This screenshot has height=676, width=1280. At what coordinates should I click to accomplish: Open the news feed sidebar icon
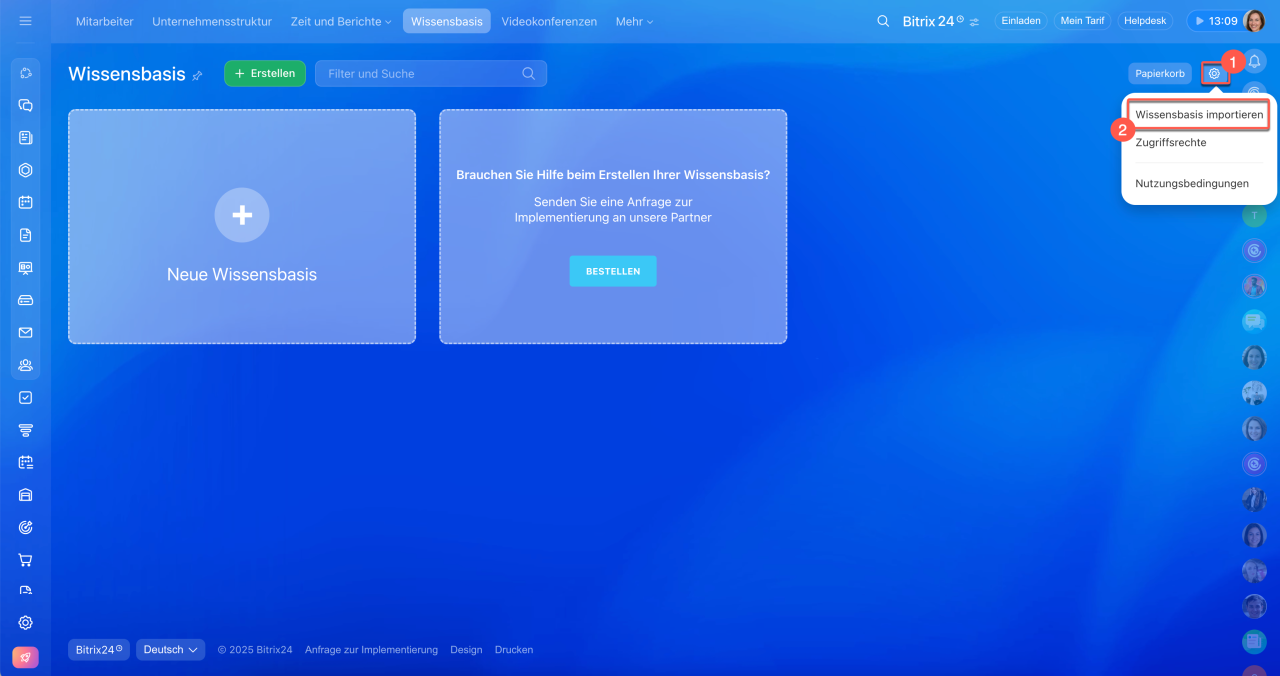(x=26, y=138)
